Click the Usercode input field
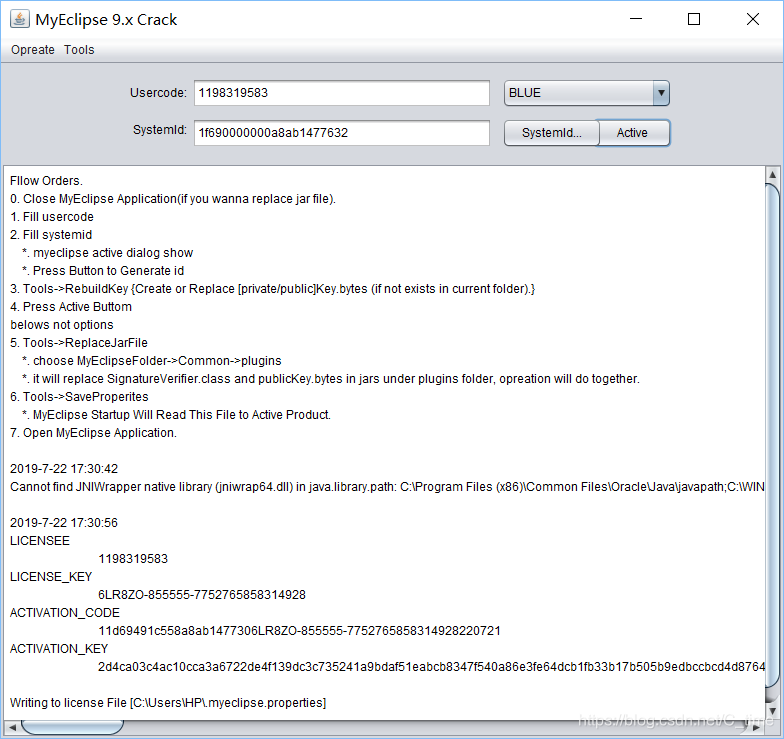The image size is (784, 739). (x=342, y=93)
